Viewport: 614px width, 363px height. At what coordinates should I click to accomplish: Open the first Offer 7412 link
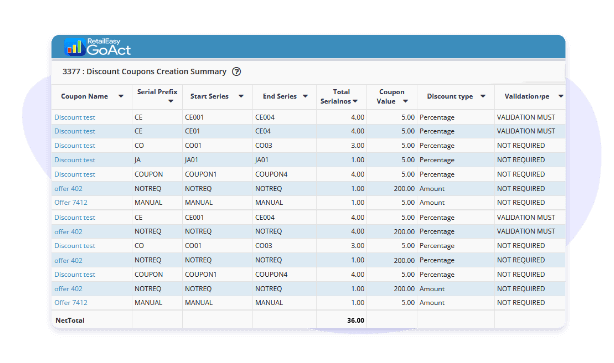(71, 202)
